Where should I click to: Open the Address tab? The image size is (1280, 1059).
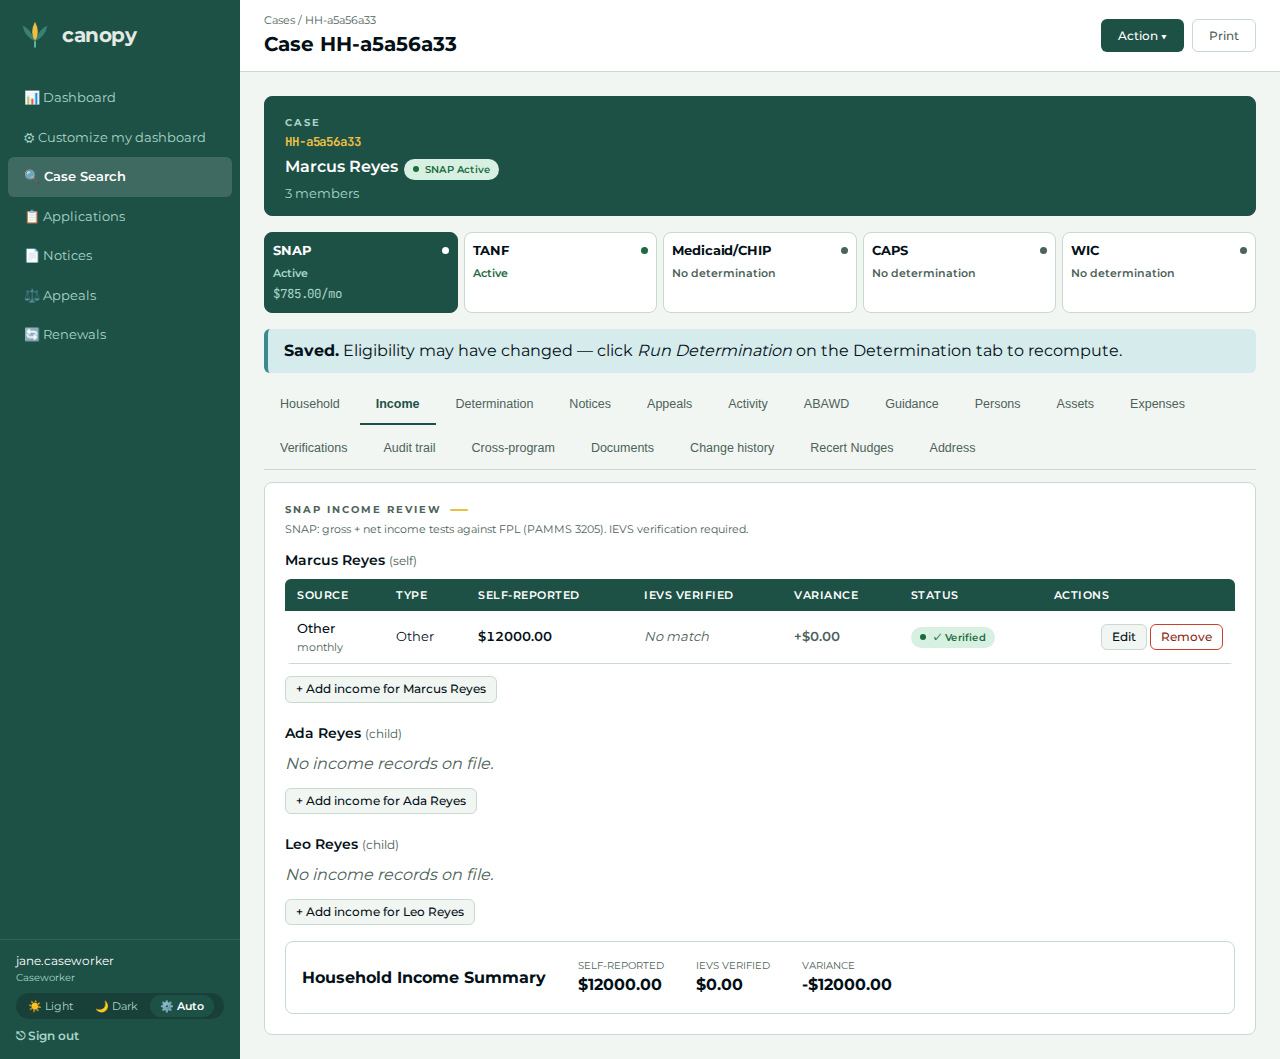[952, 448]
